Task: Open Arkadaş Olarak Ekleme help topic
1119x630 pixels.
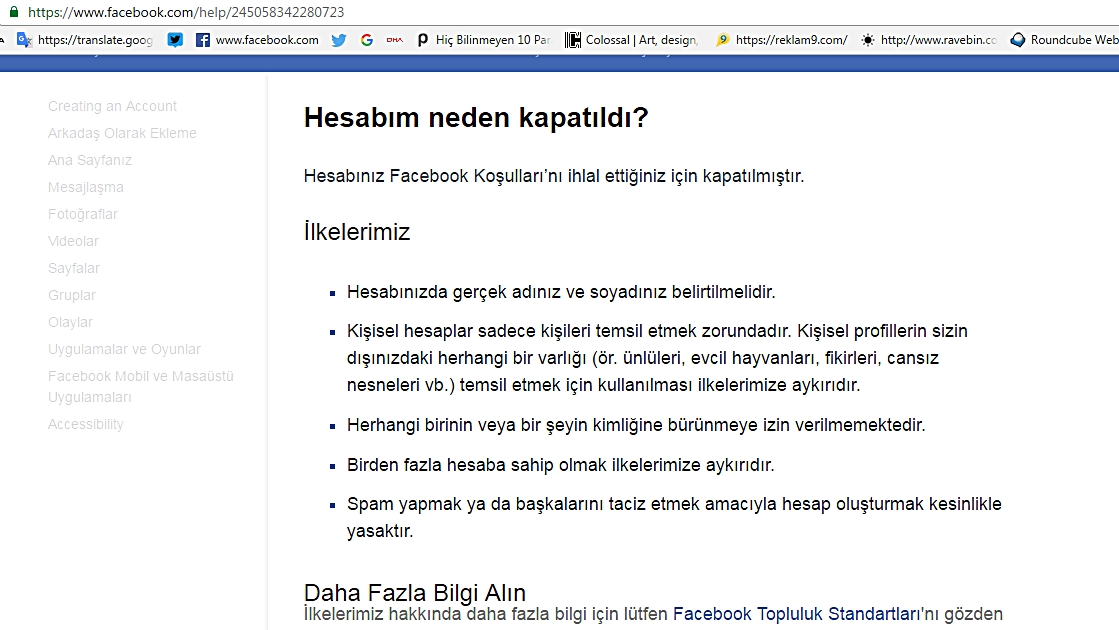Action: [x=122, y=133]
